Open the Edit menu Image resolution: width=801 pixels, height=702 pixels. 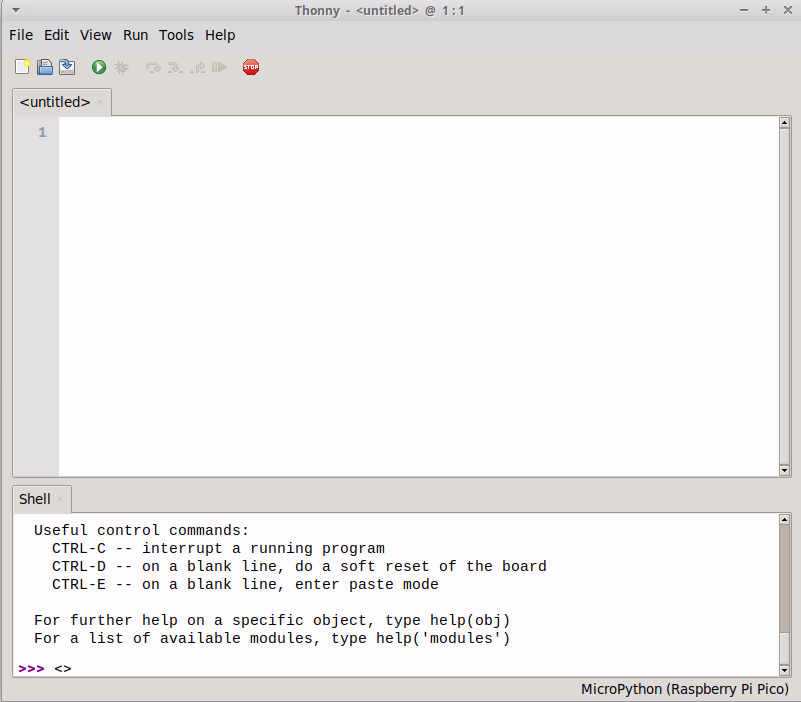pos(57,35)
